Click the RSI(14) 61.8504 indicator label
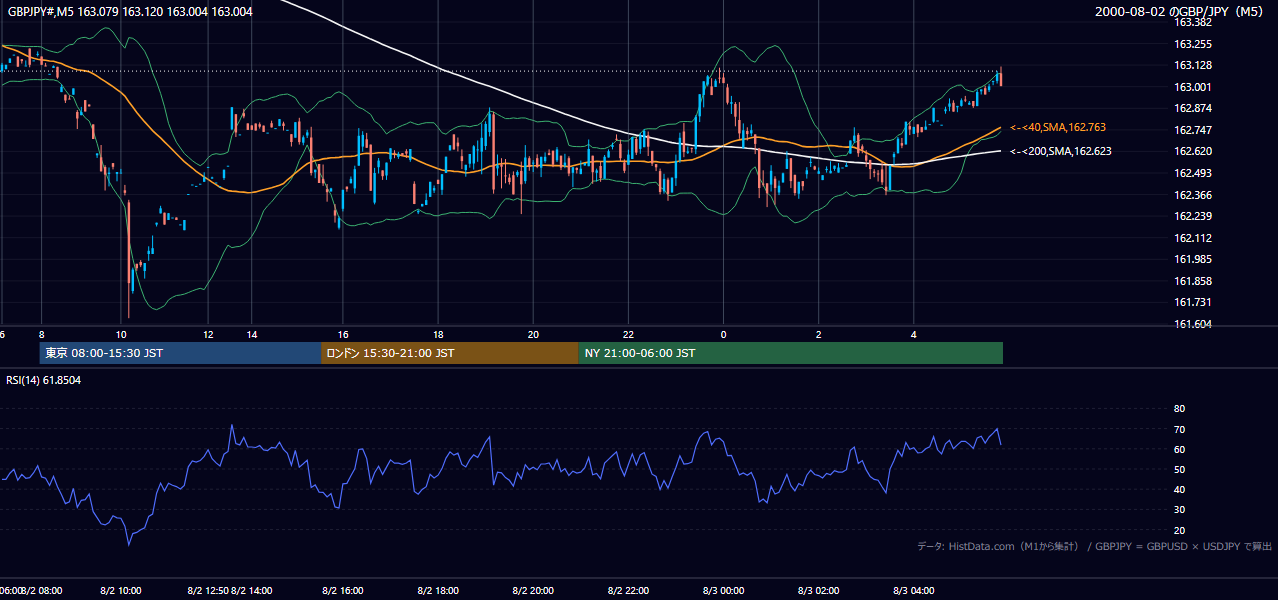Image resolution: width=1278 pixels, height=600 pixels. coord(44,380)
